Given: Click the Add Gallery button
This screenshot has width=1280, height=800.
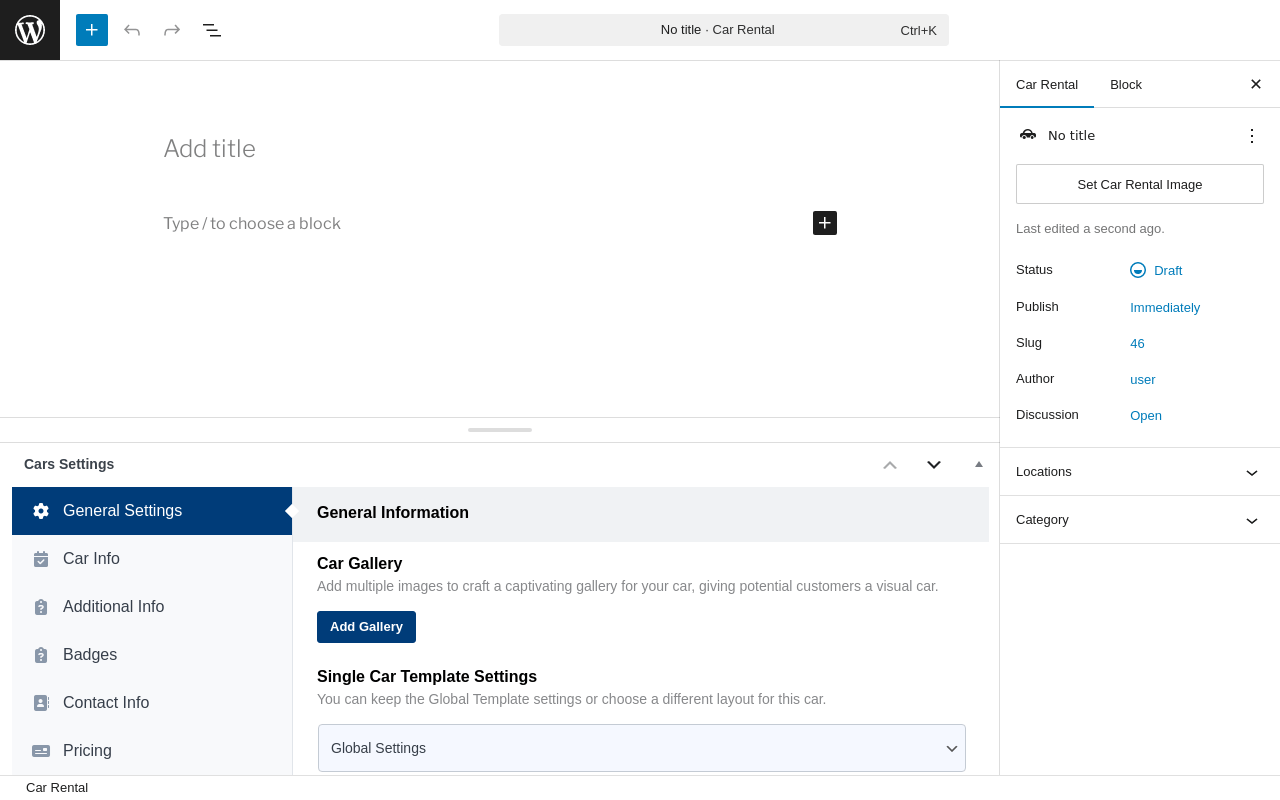Looking at the screenshot, I should click(x=366, y=627).
